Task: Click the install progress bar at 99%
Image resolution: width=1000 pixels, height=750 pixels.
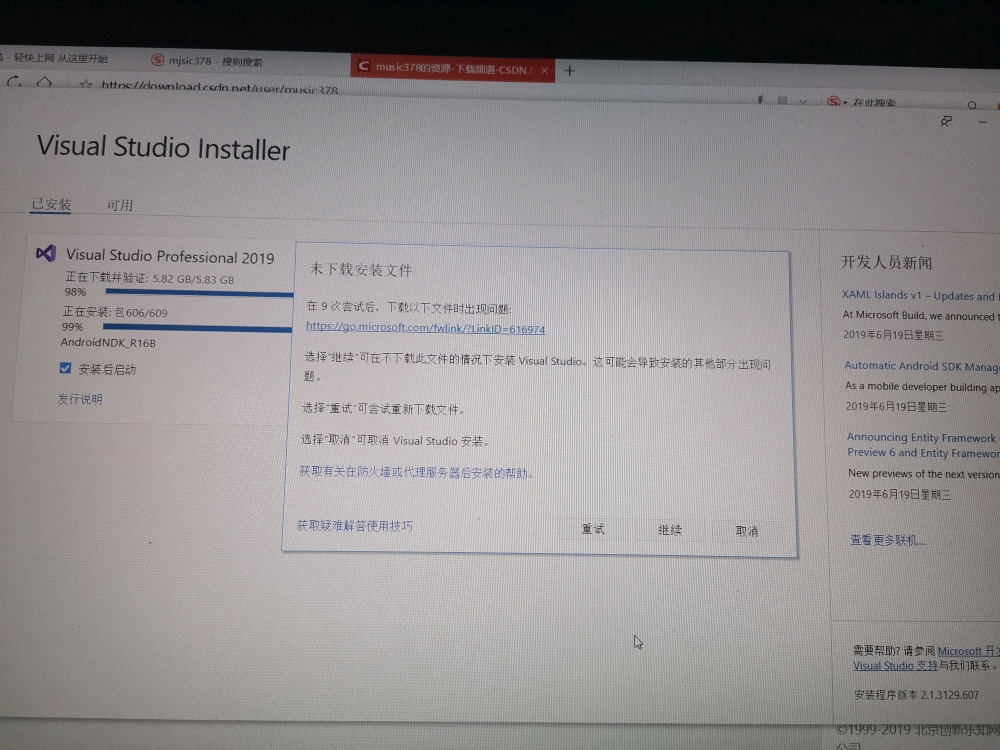Action: pyautogui.click(x=197, y=328)
